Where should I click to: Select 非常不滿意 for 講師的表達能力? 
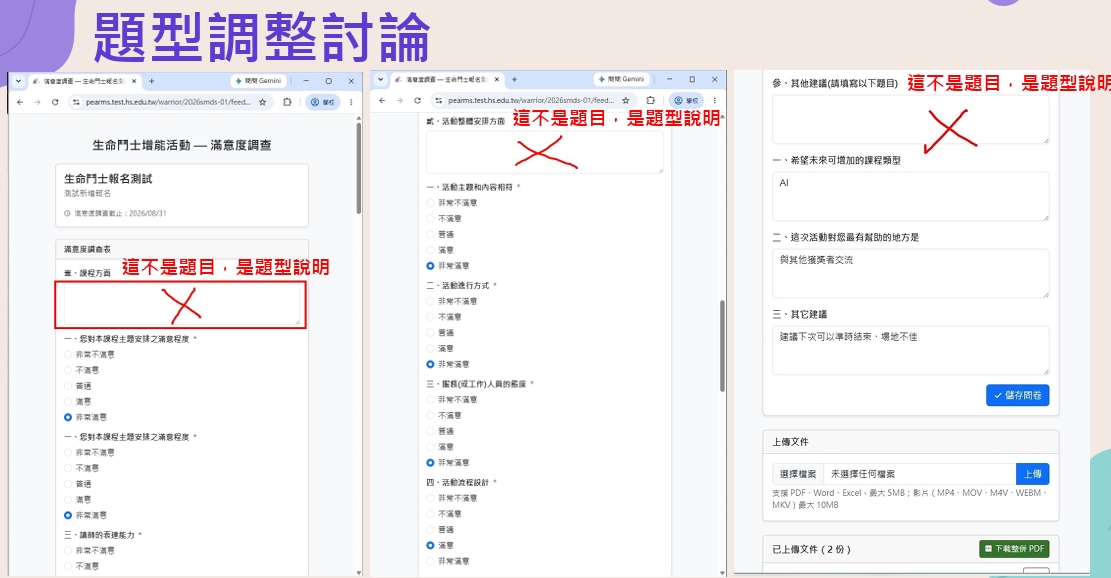coord(68,550)
